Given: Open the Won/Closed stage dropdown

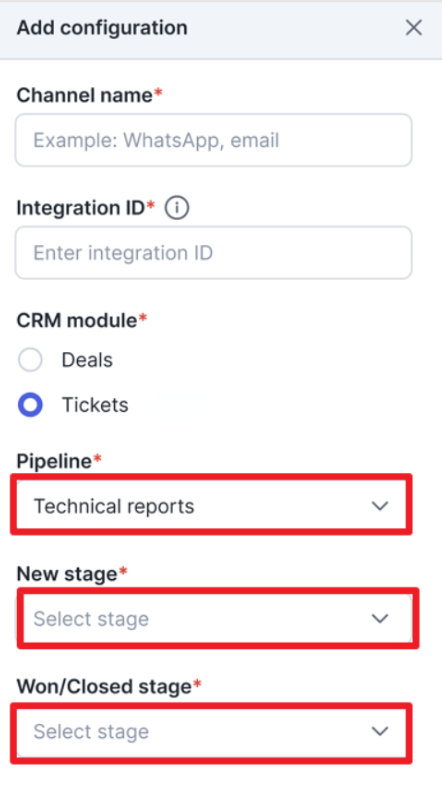Looking at the screenshot, I should coord(211,732).
